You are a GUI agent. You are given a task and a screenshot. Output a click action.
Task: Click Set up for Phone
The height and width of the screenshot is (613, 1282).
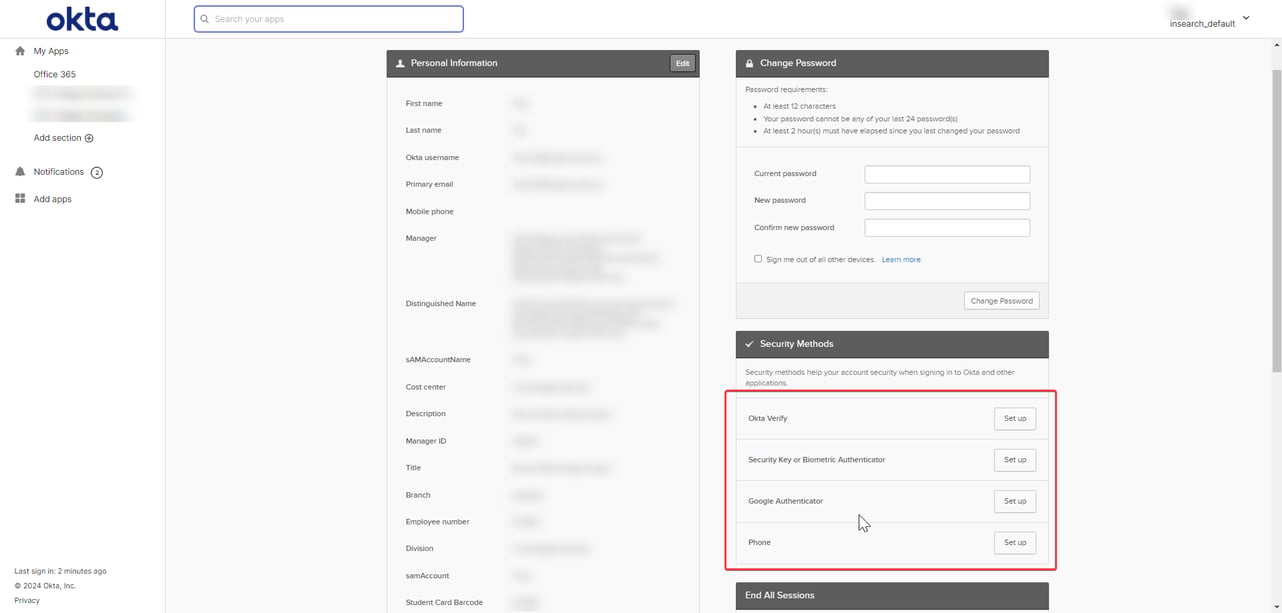[1015, 543]
